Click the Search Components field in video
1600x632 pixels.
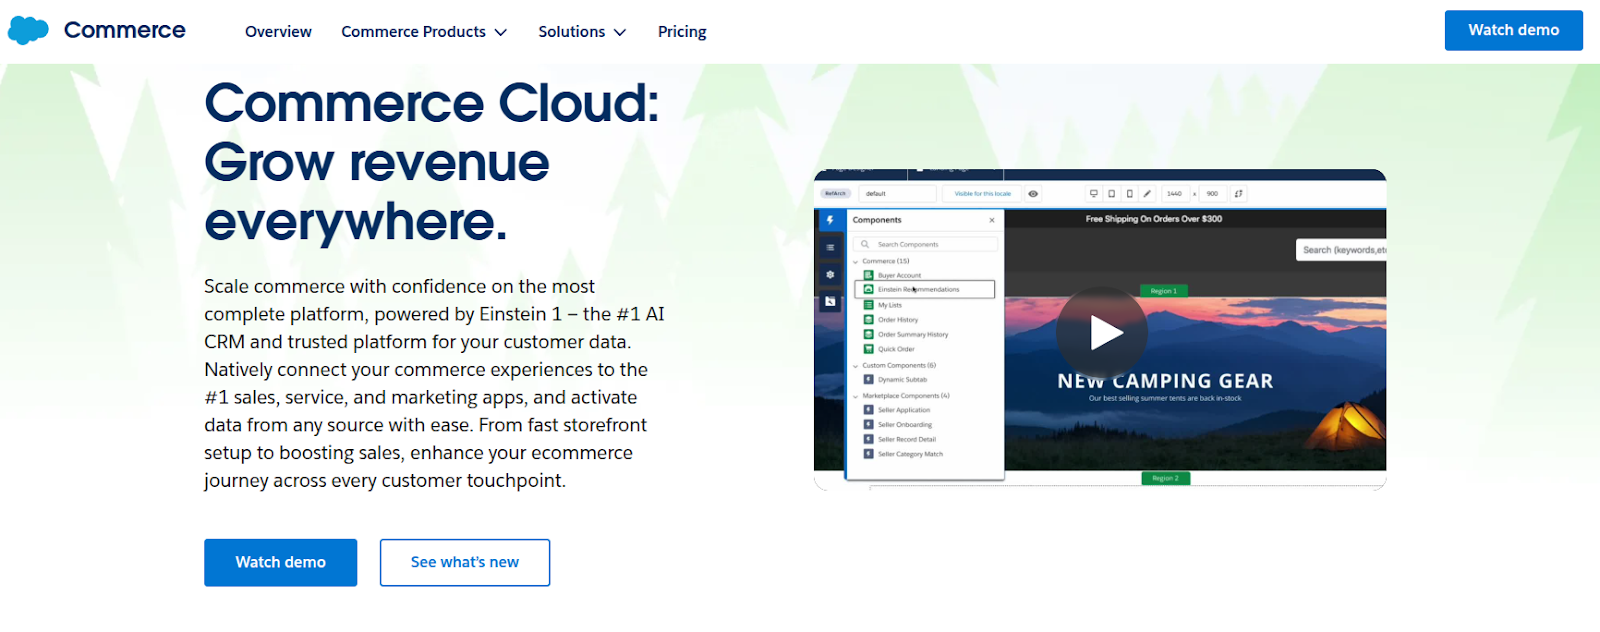coord(925,244)
